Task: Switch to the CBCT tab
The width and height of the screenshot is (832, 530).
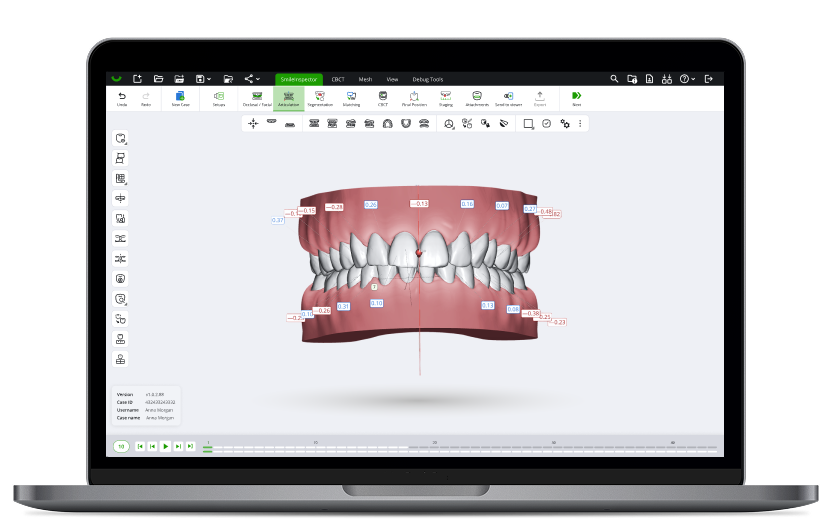Action: pos(337,79)
